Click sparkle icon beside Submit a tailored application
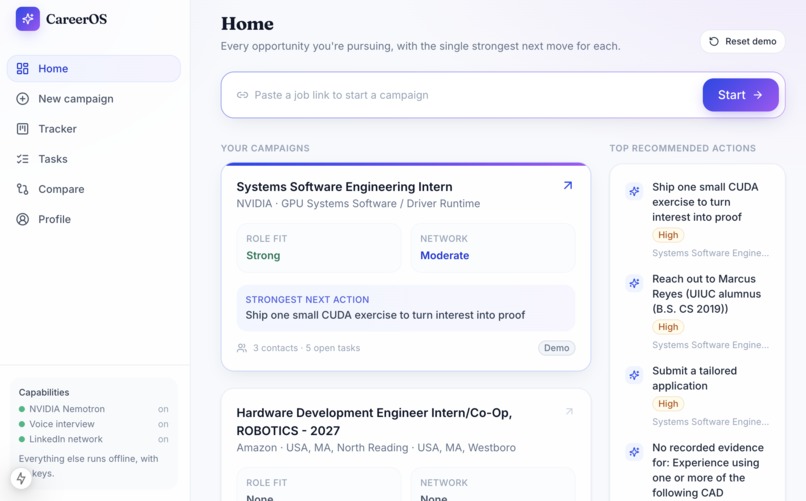 [634, 375]
